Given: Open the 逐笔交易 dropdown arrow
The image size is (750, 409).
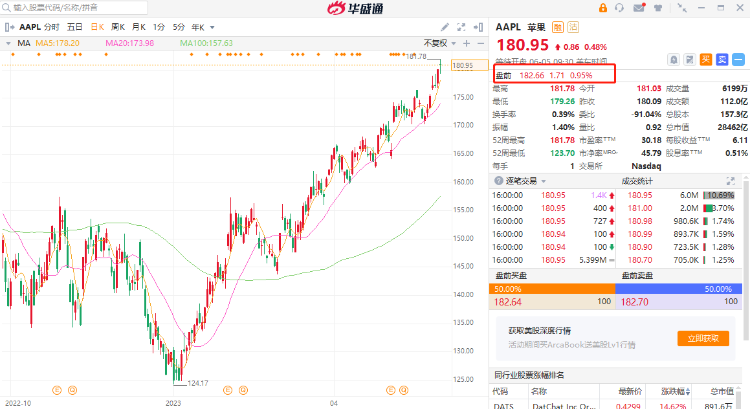Looking at the screenshot, I should (x=544, y=181).
